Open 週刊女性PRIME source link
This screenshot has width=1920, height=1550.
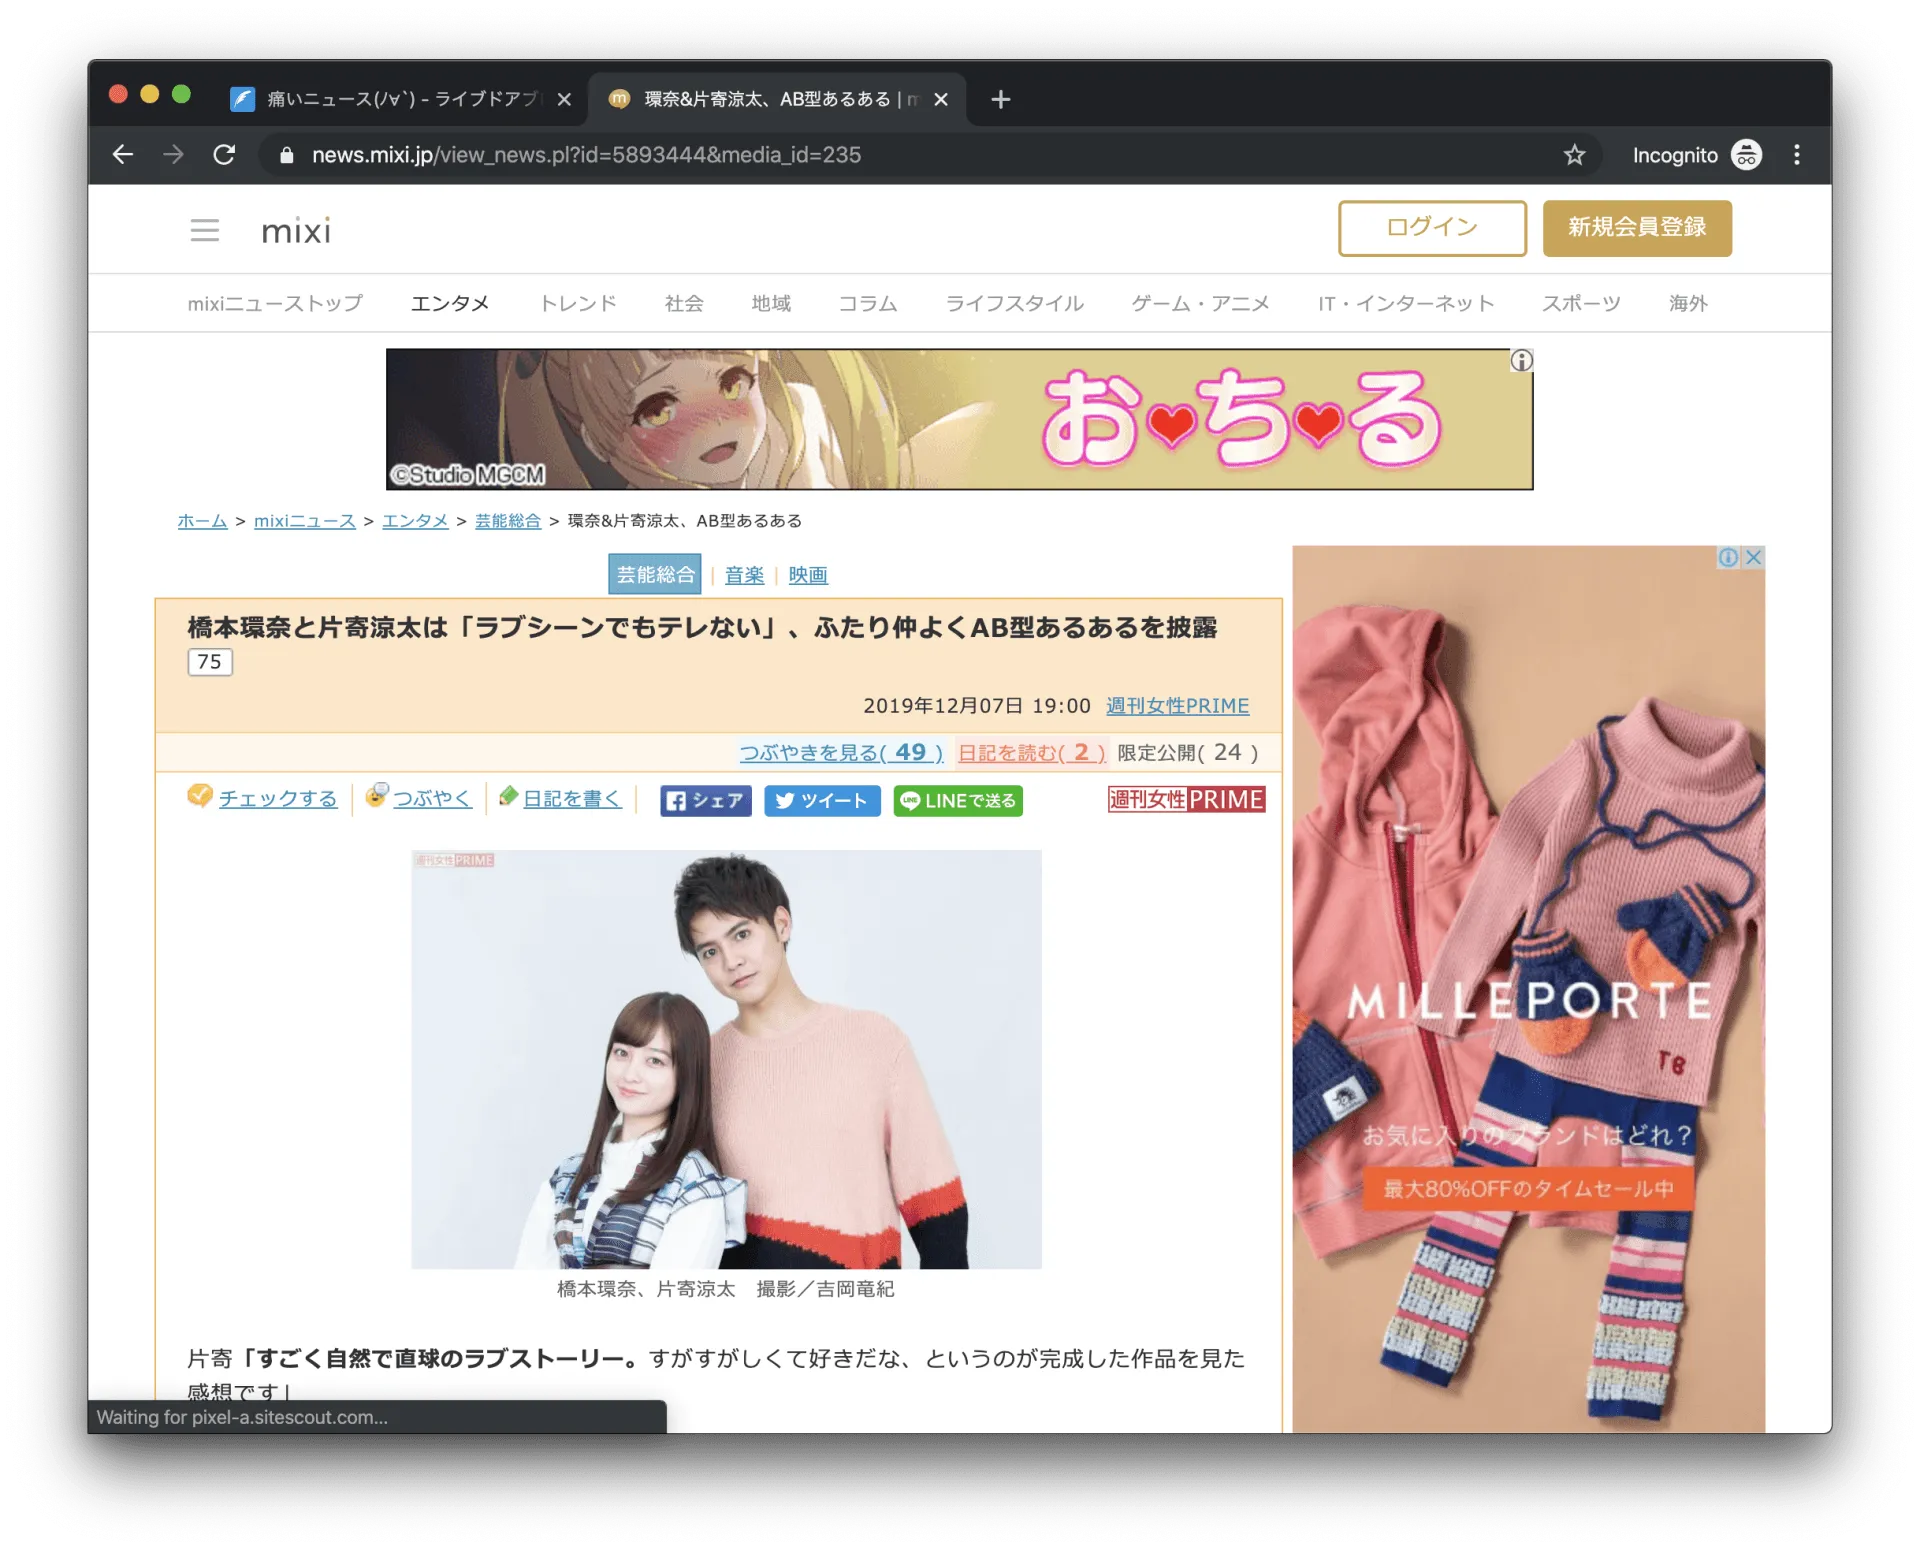pos(1177,706)
